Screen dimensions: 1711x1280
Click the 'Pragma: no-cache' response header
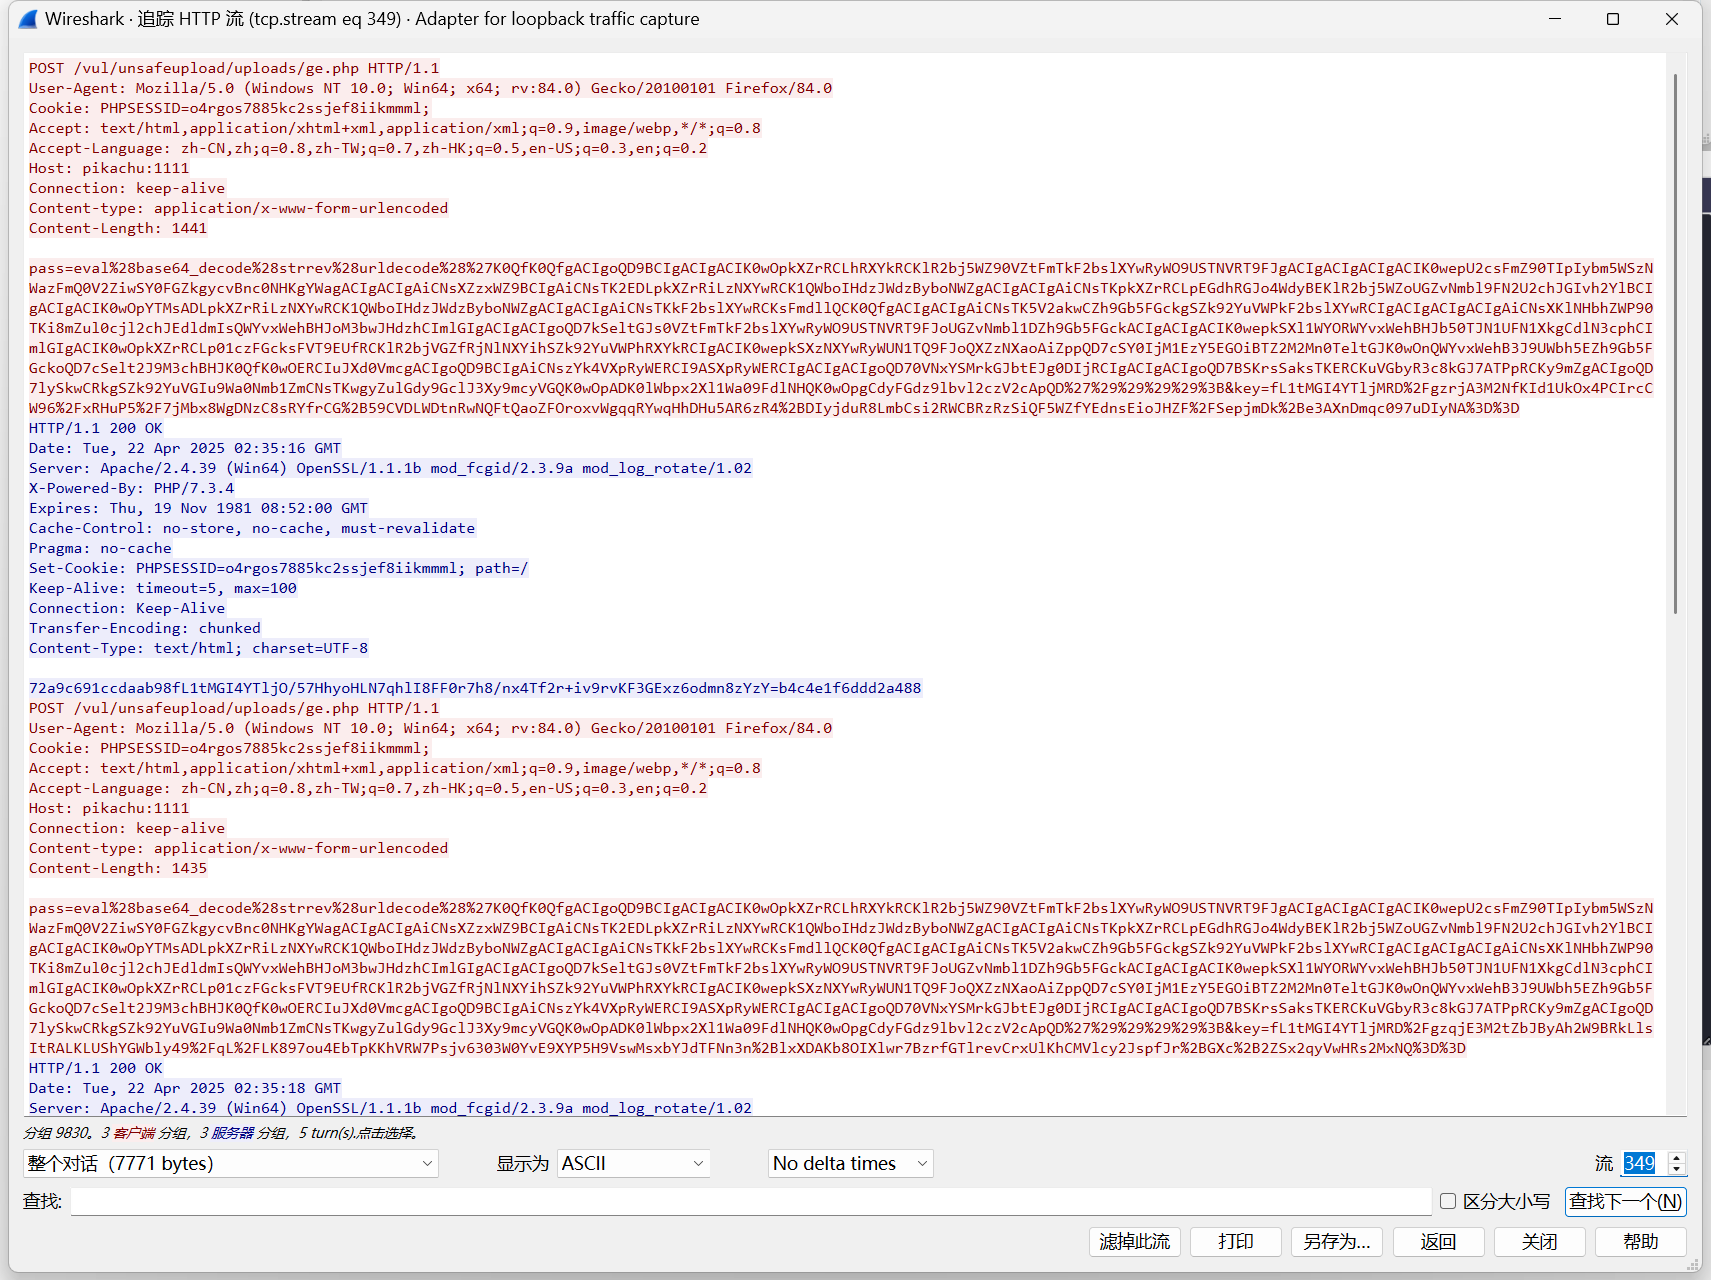[x=100, y=548]
